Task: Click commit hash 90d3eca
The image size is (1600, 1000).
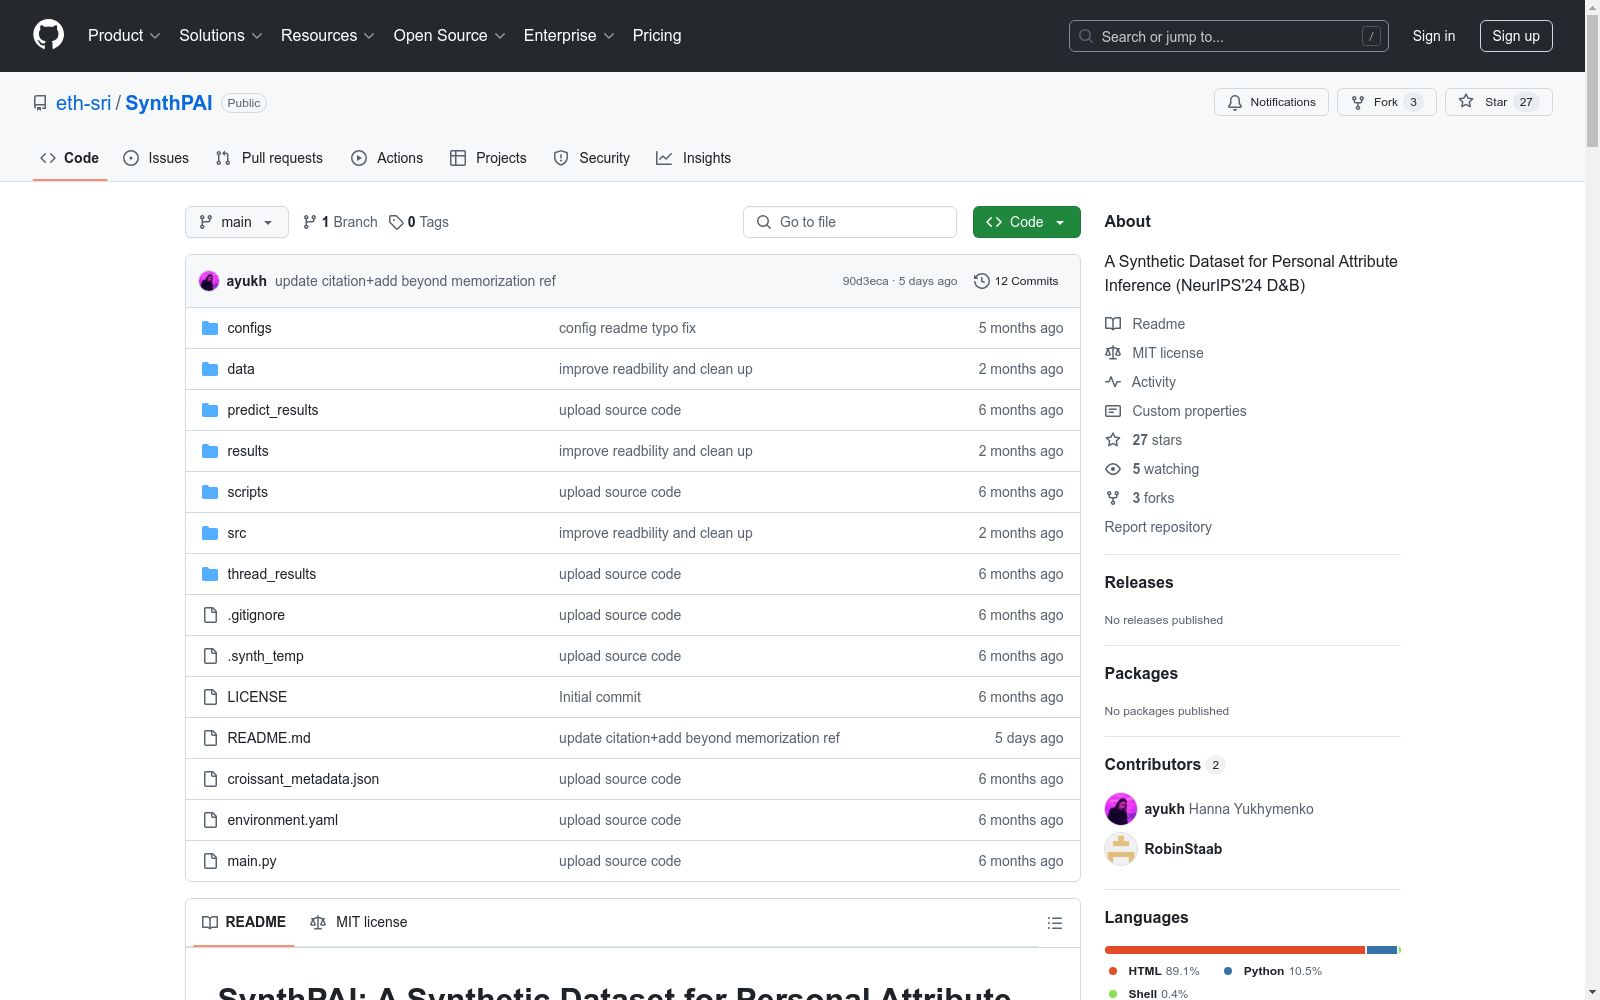Action: coord(865,281)
